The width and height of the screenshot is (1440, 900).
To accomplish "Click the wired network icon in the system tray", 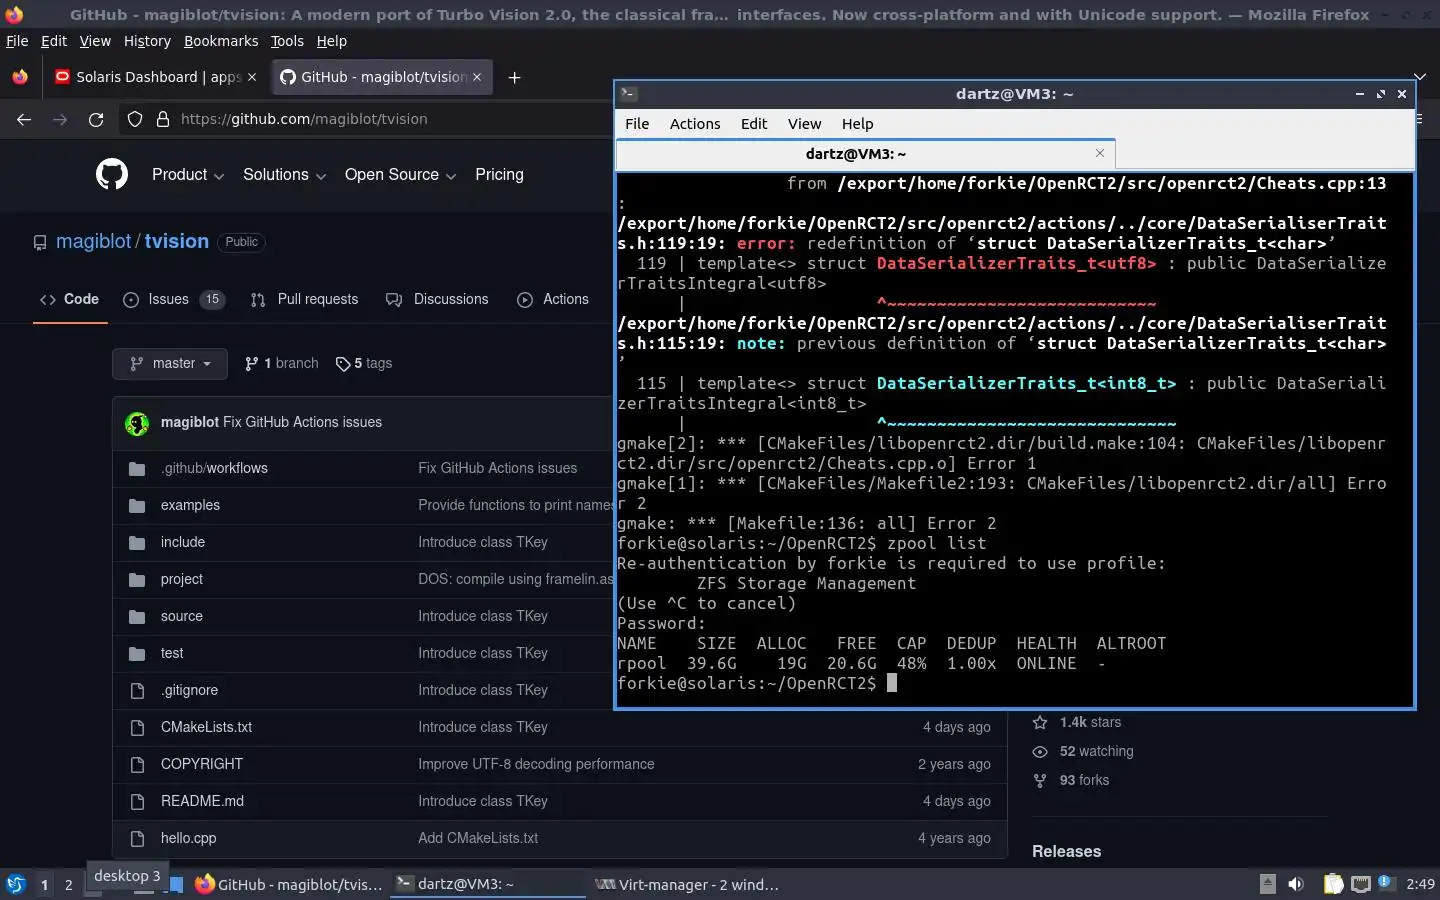I will pos(1361,884).
